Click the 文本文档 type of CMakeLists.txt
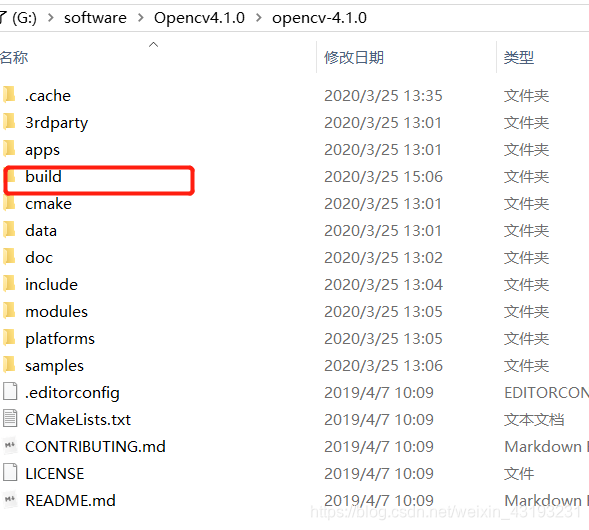Viewport: 589px width, 530px height. point(534,420)
